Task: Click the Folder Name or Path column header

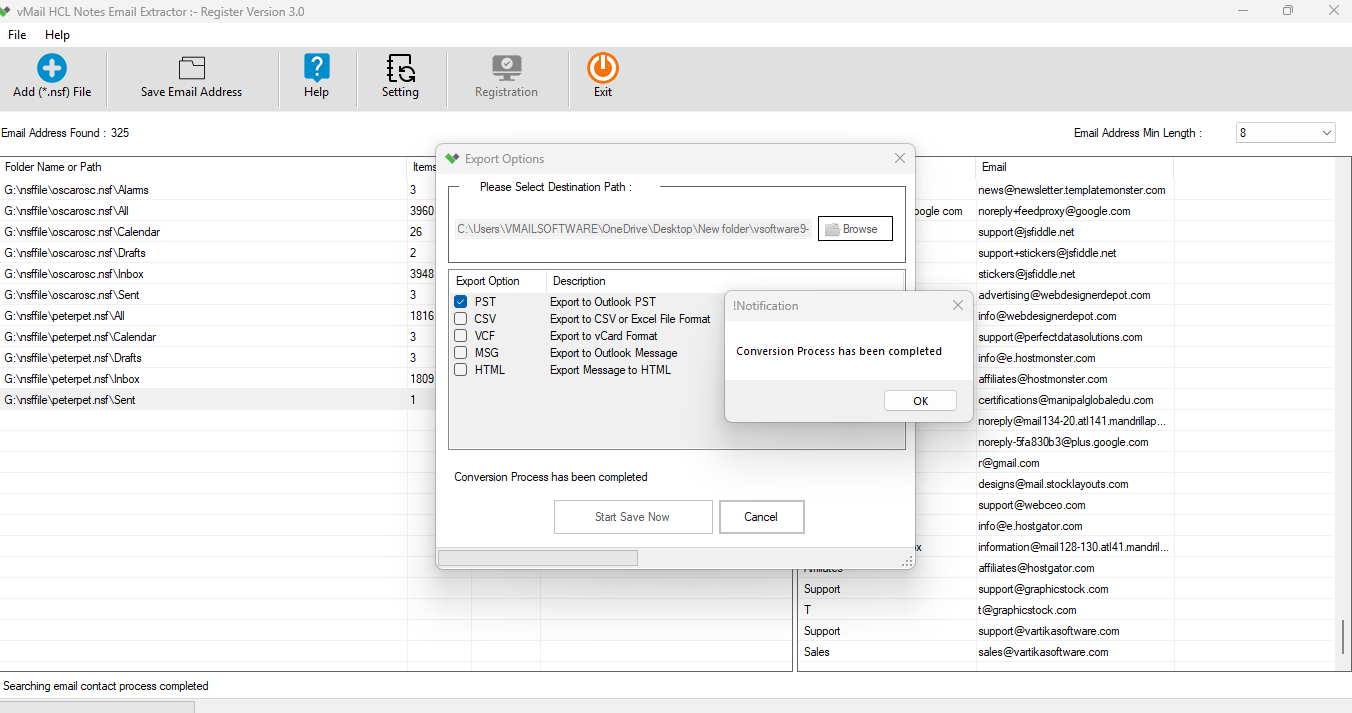Action: coord(204,167)
